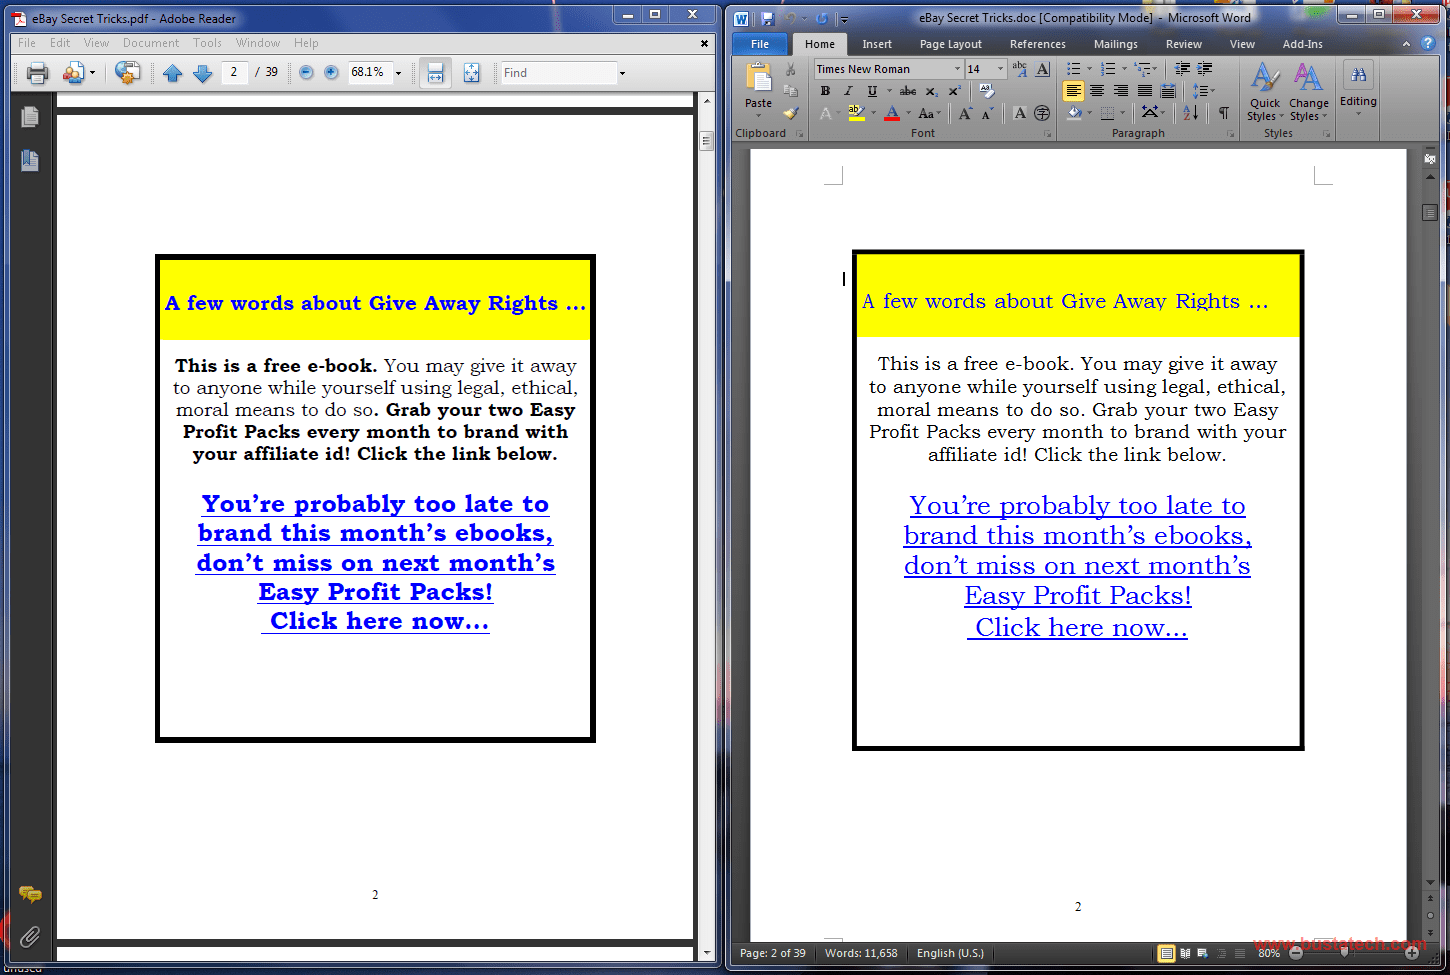1450x975 pixels.
Task: Apply Subscript in Word ribbon
Action: pos(930,91)
